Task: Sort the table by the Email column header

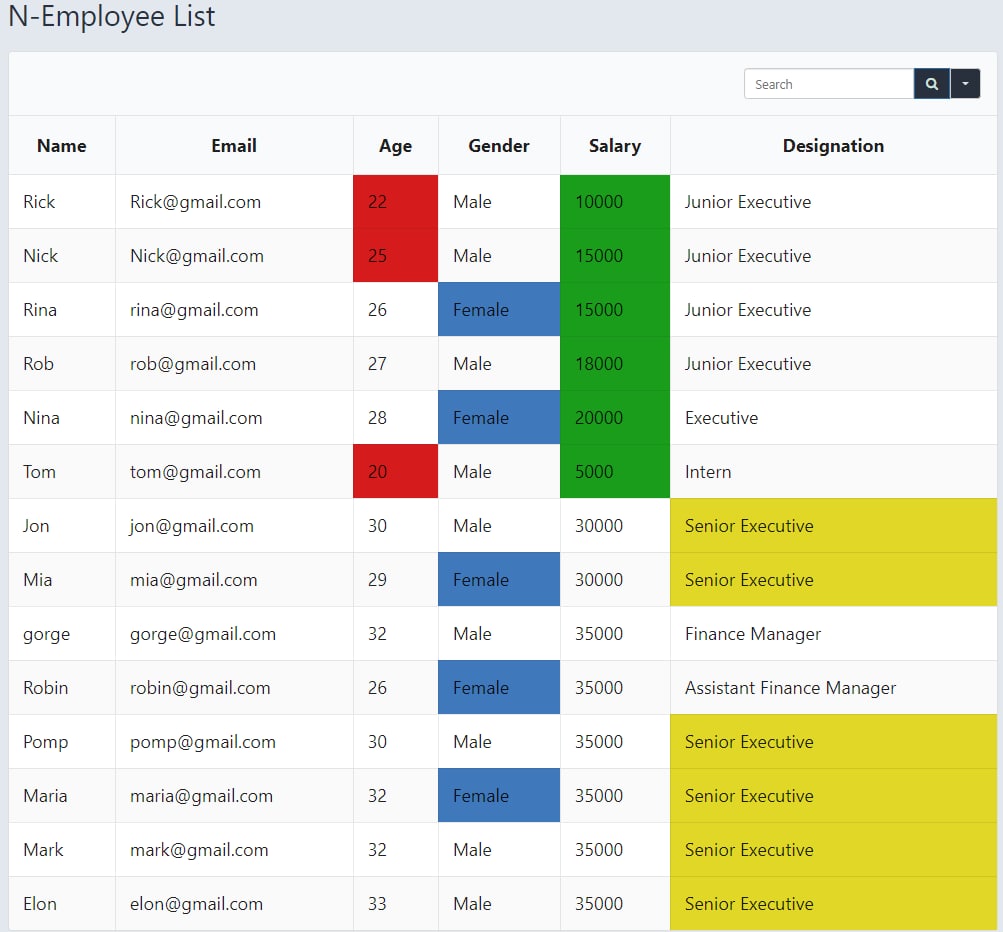Action: click(x=233, y=145)
